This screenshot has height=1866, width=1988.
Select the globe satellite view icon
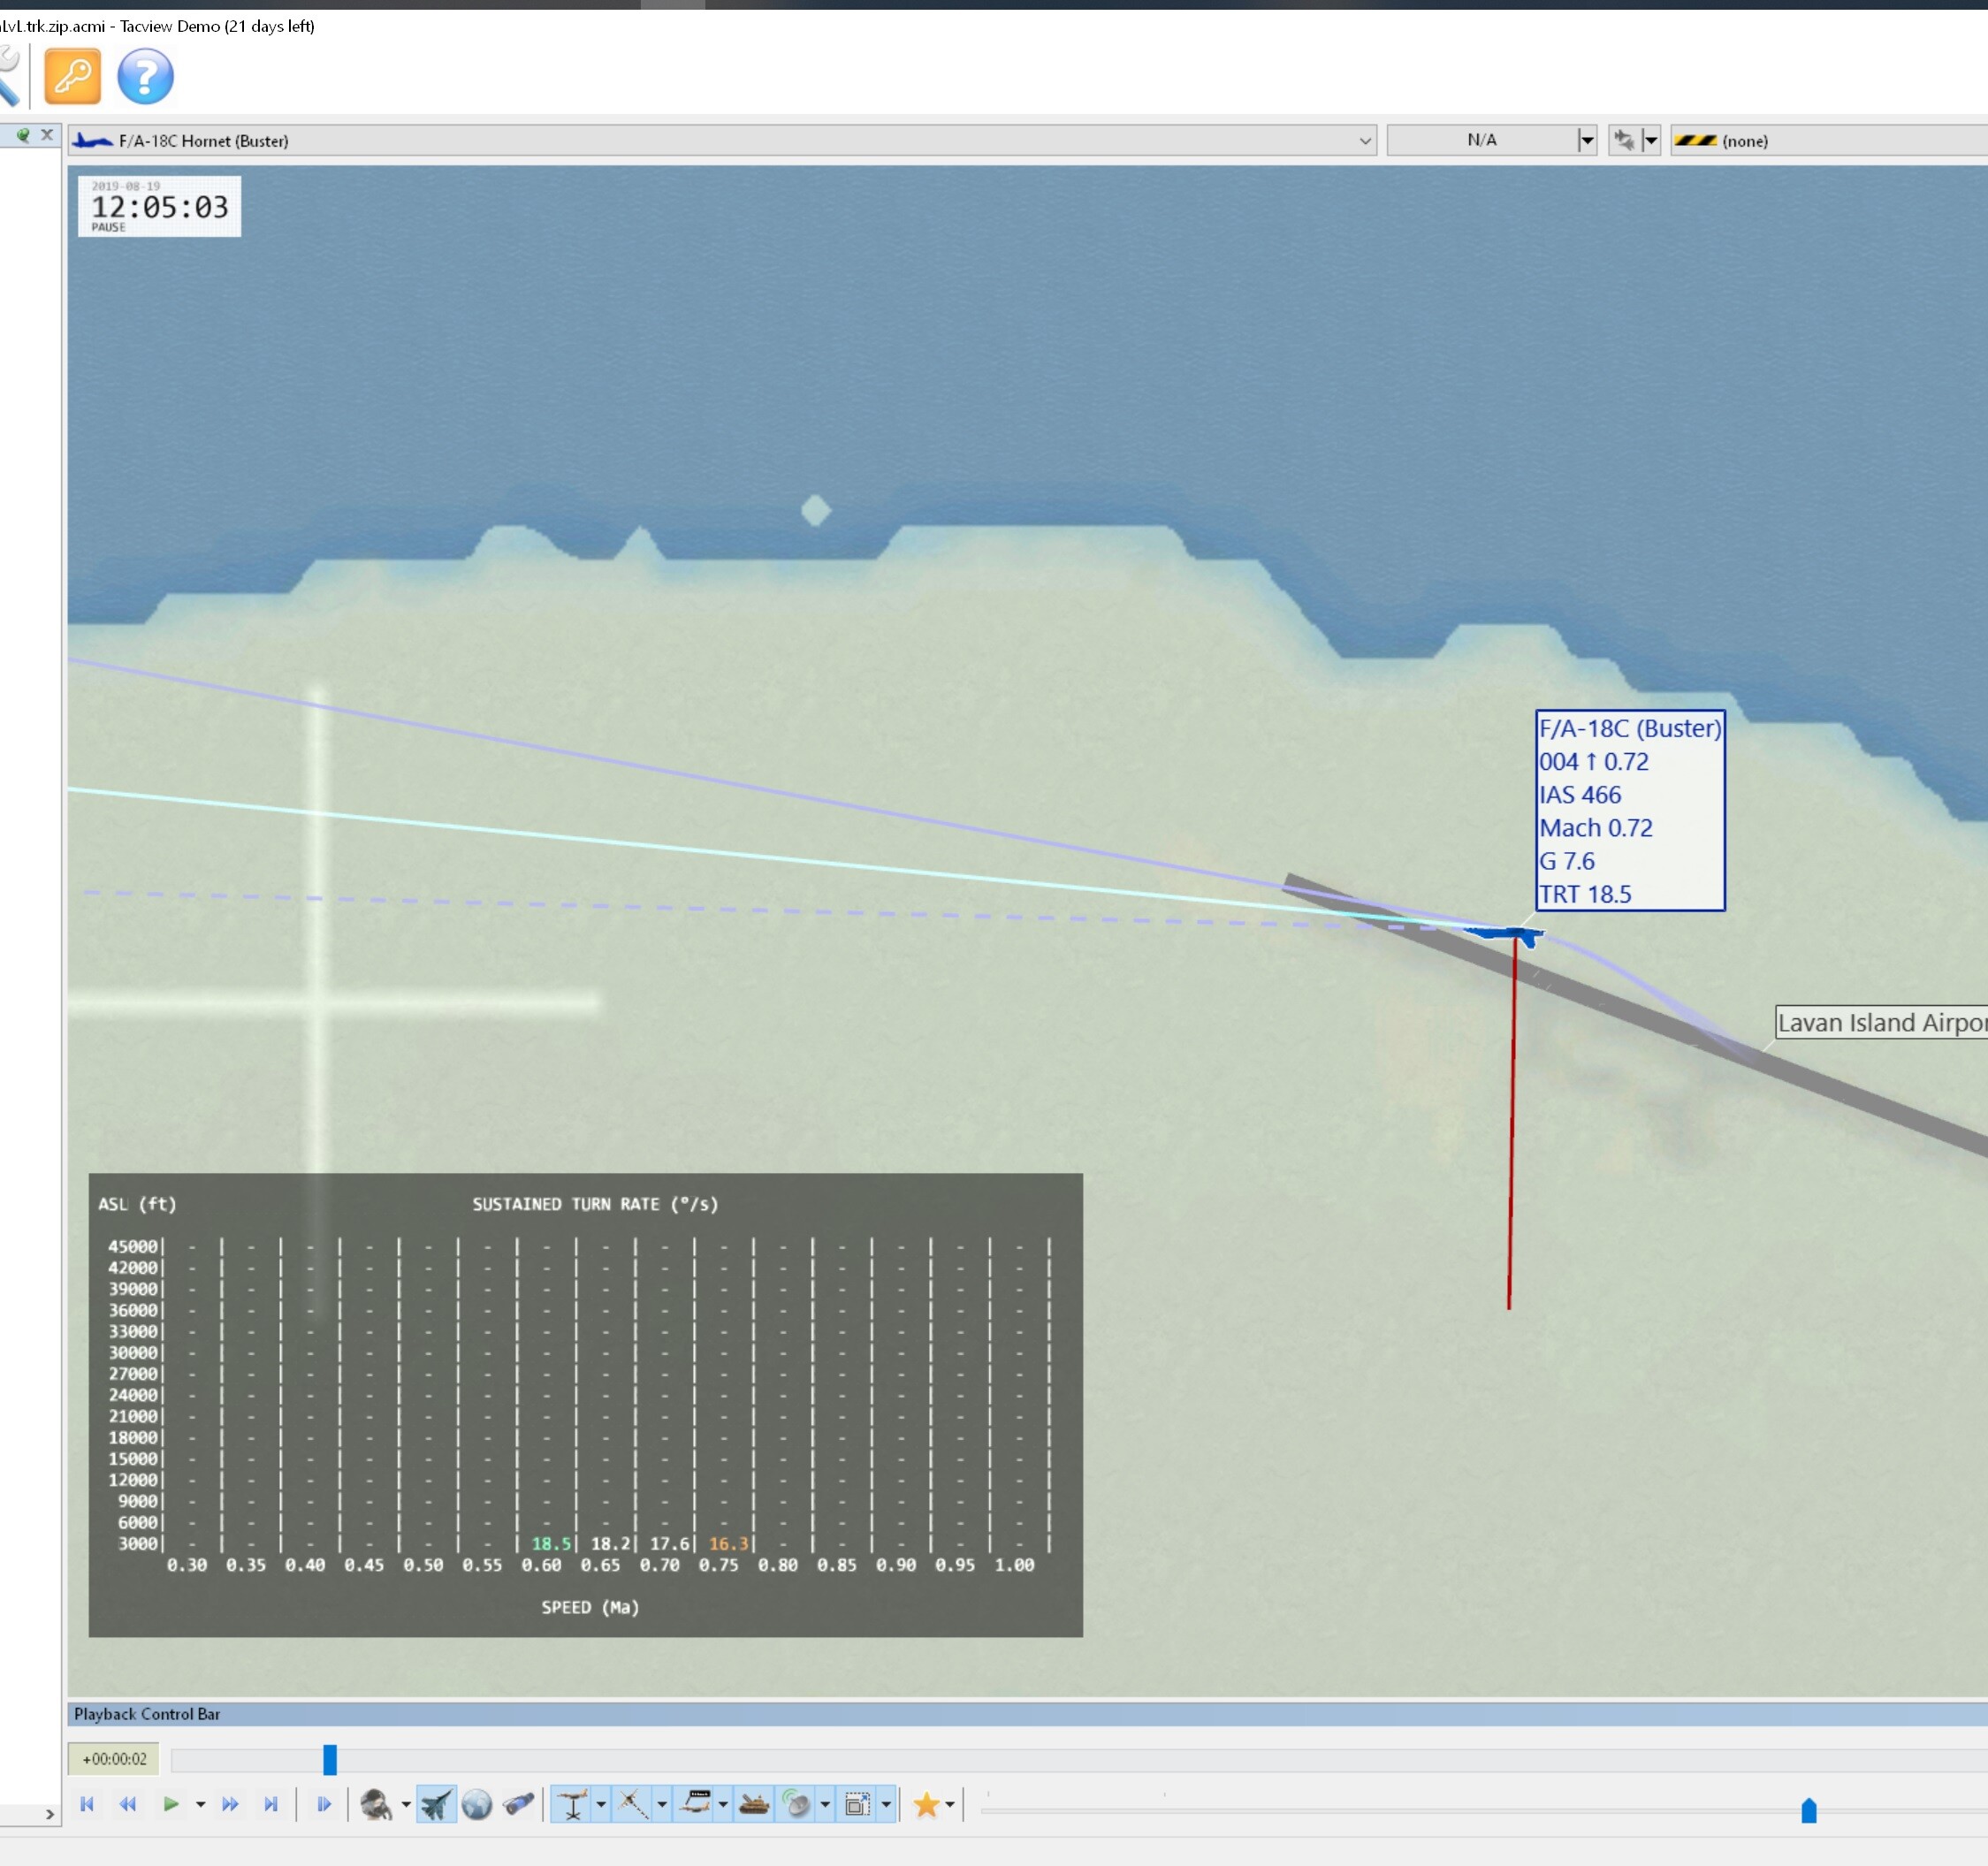[x=477, y=1805]
